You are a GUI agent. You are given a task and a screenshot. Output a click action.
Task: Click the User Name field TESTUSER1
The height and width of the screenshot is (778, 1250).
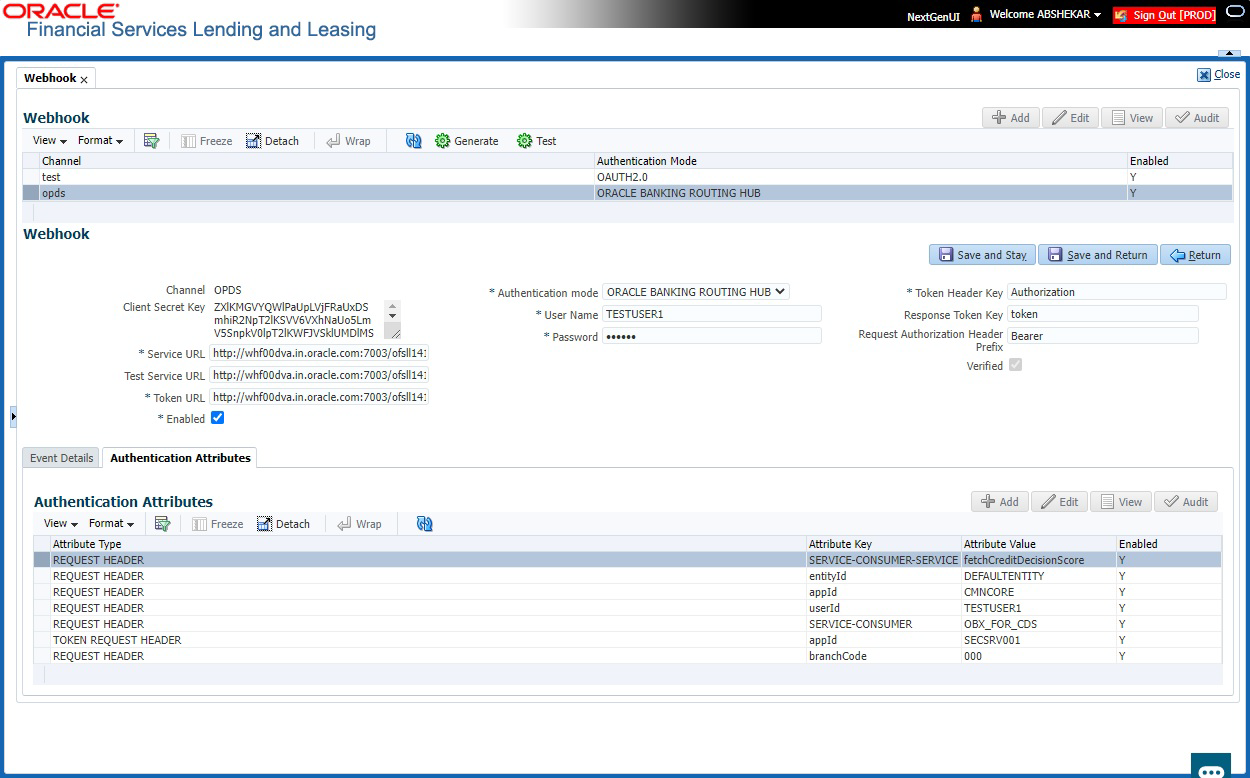click(712, 314)
